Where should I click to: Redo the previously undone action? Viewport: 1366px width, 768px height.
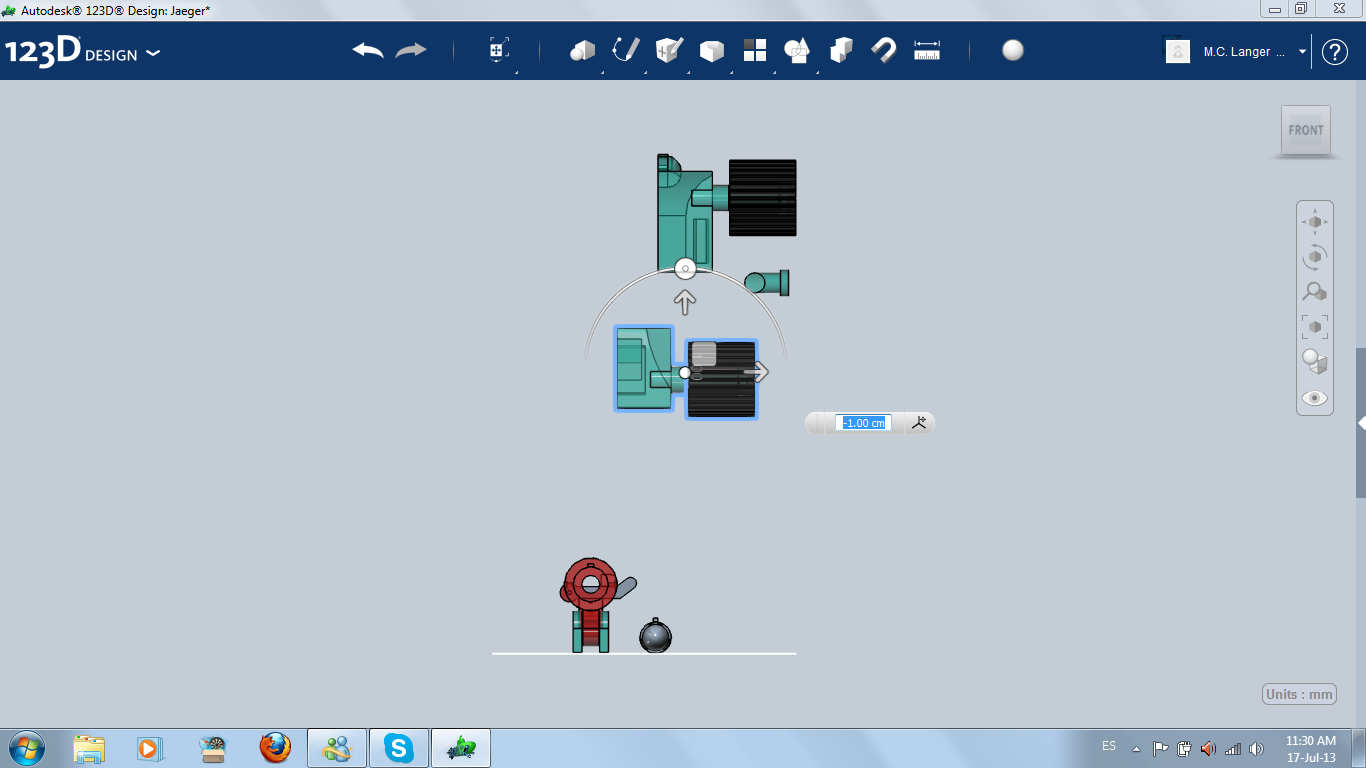coord(411,51)
